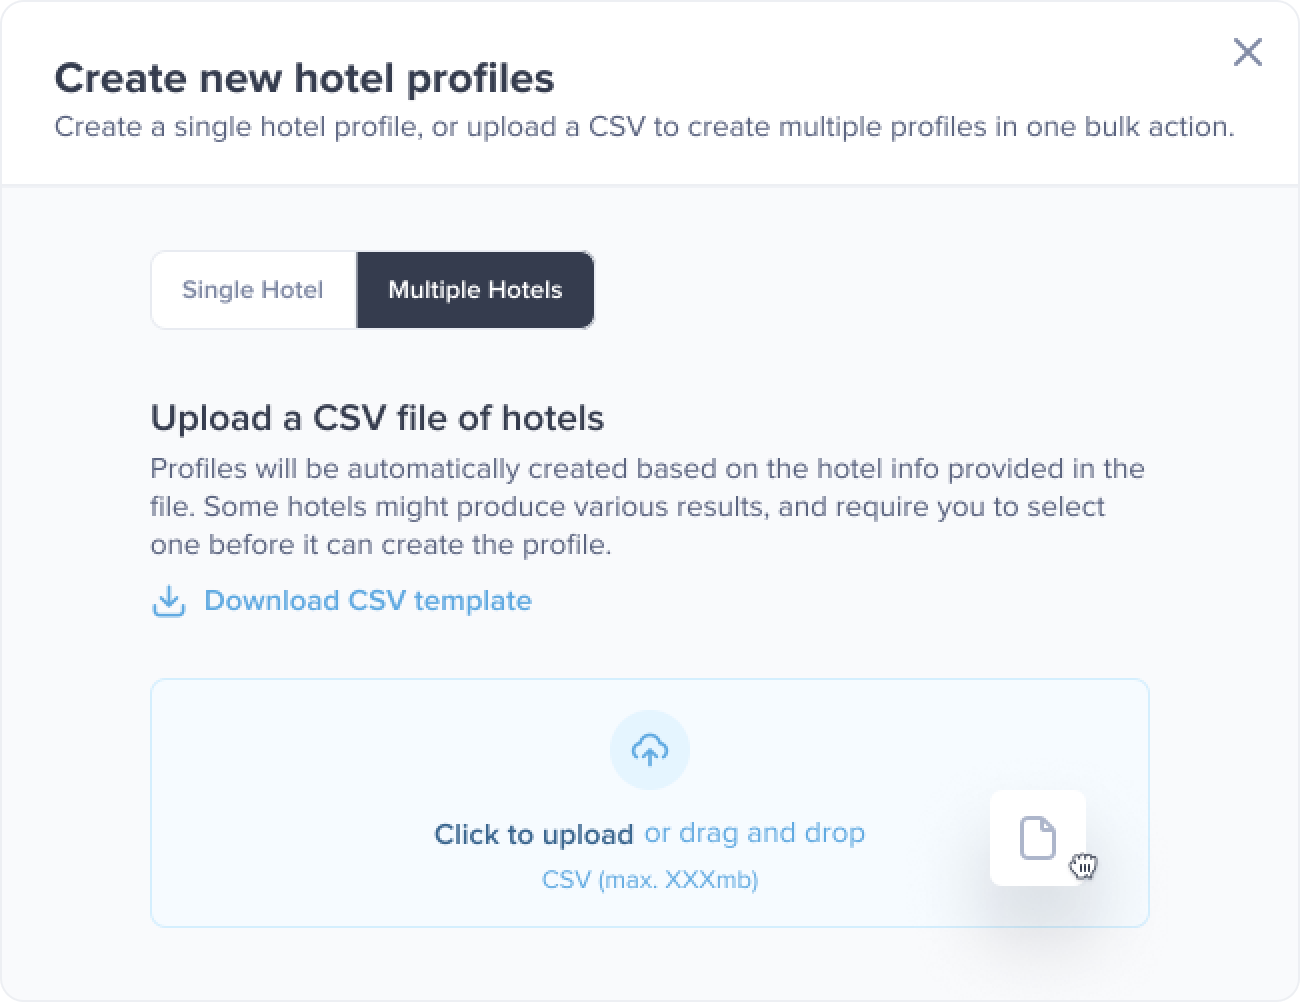
Task: Switch to the Single Hotel tab
Action: [253, 290]
